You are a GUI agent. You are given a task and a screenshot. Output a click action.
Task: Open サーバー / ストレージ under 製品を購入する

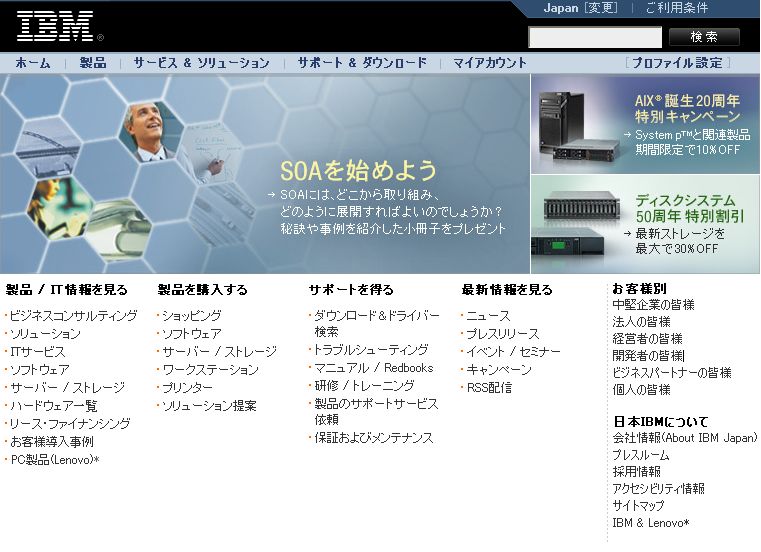(219, 352)
